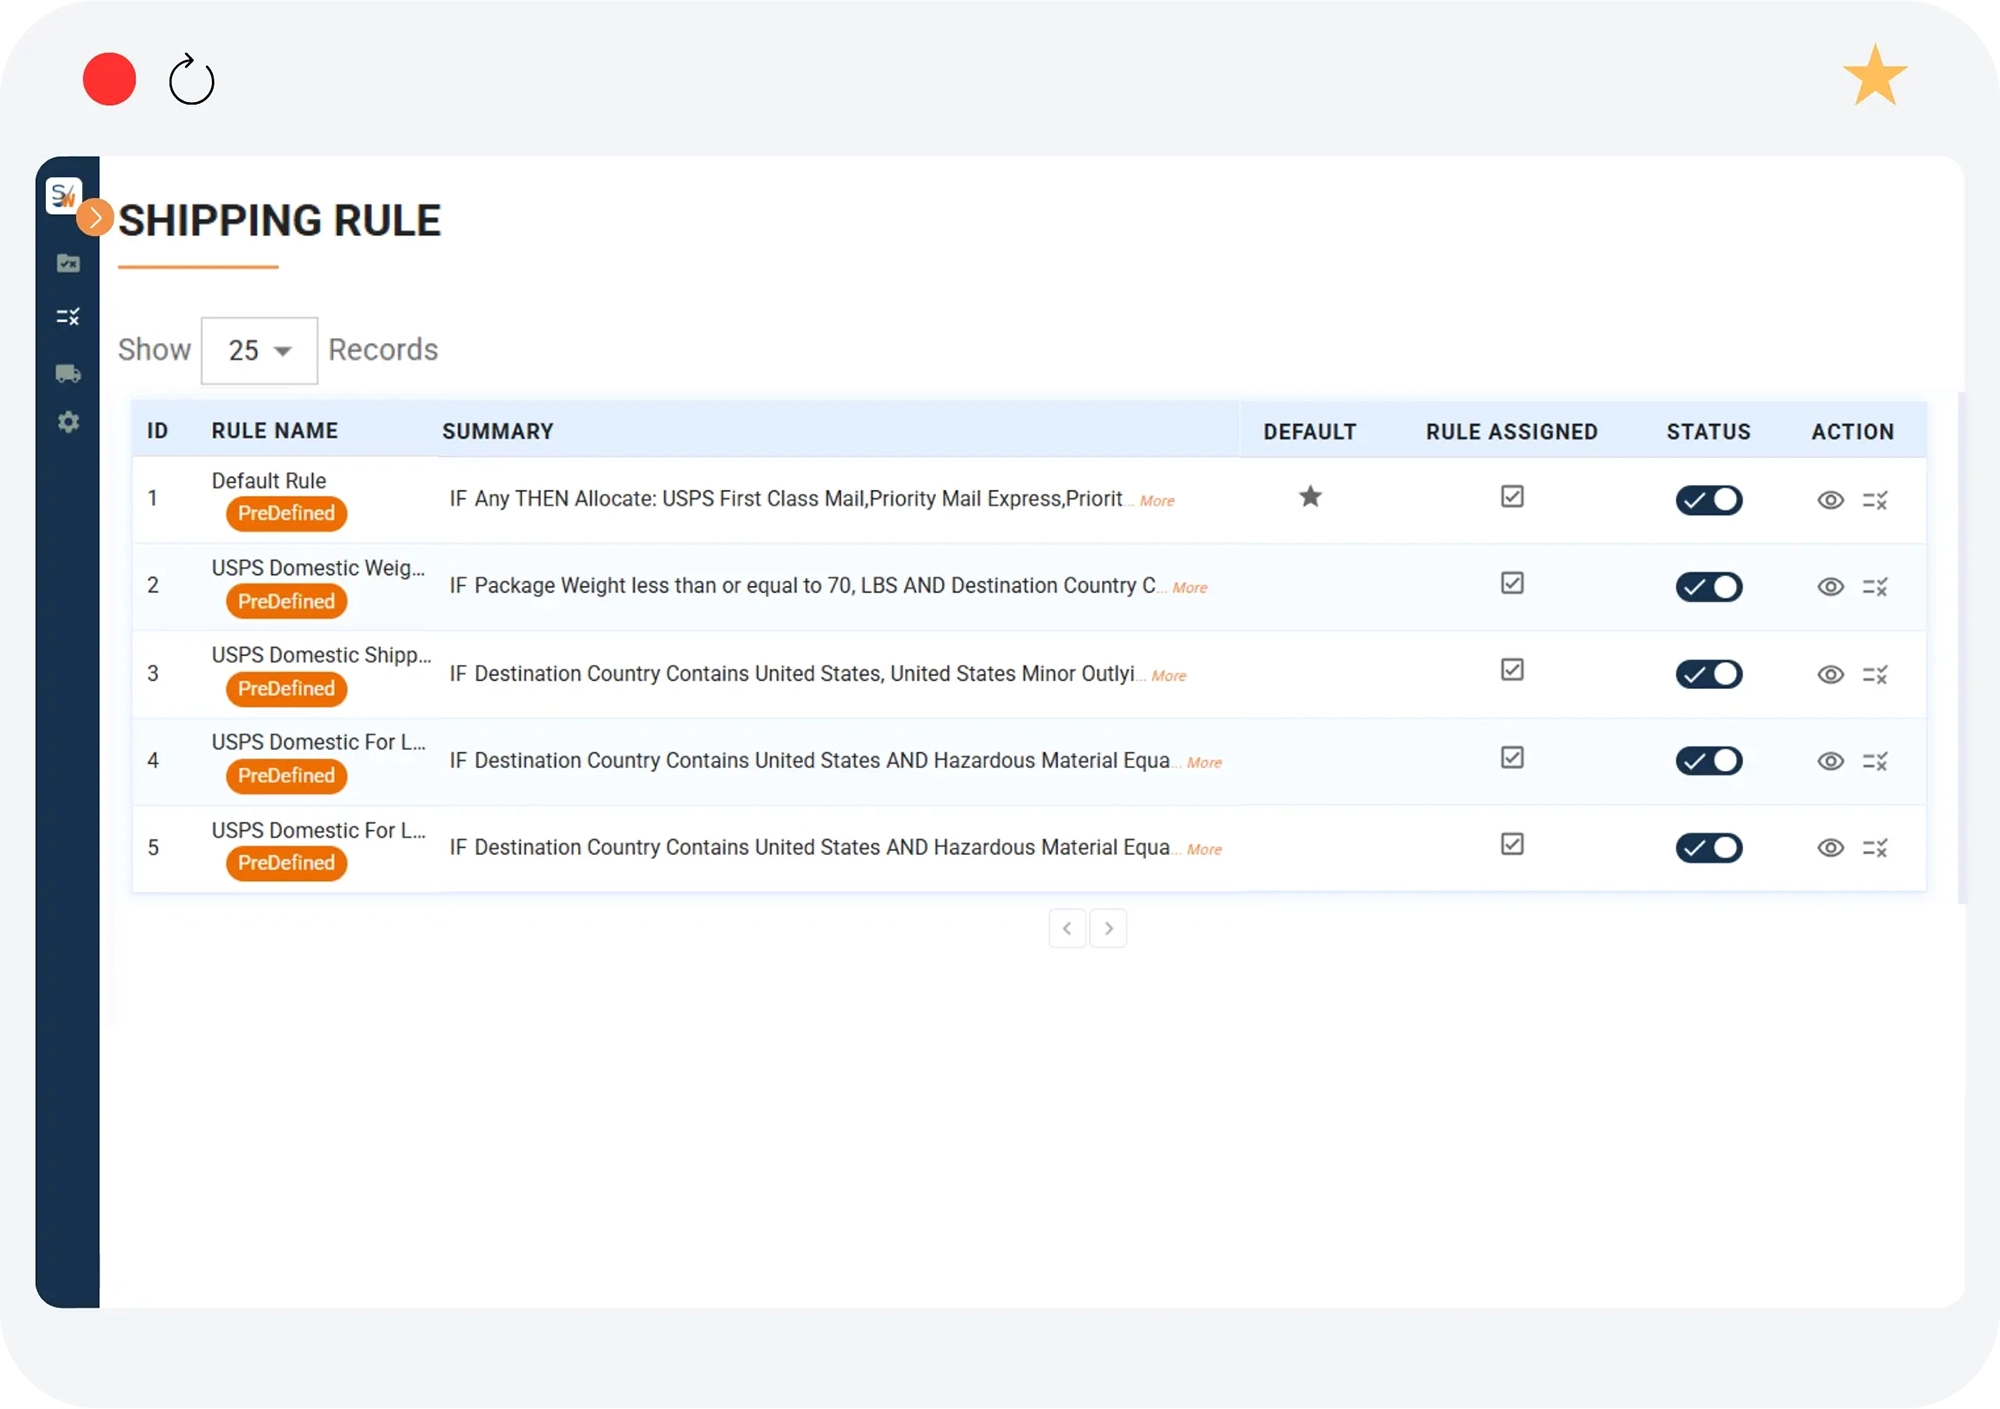The width and height of the screenshot is (2000, 1409).
Task: Click PreDefined badge under Default Rule
Action: [286, 513]
